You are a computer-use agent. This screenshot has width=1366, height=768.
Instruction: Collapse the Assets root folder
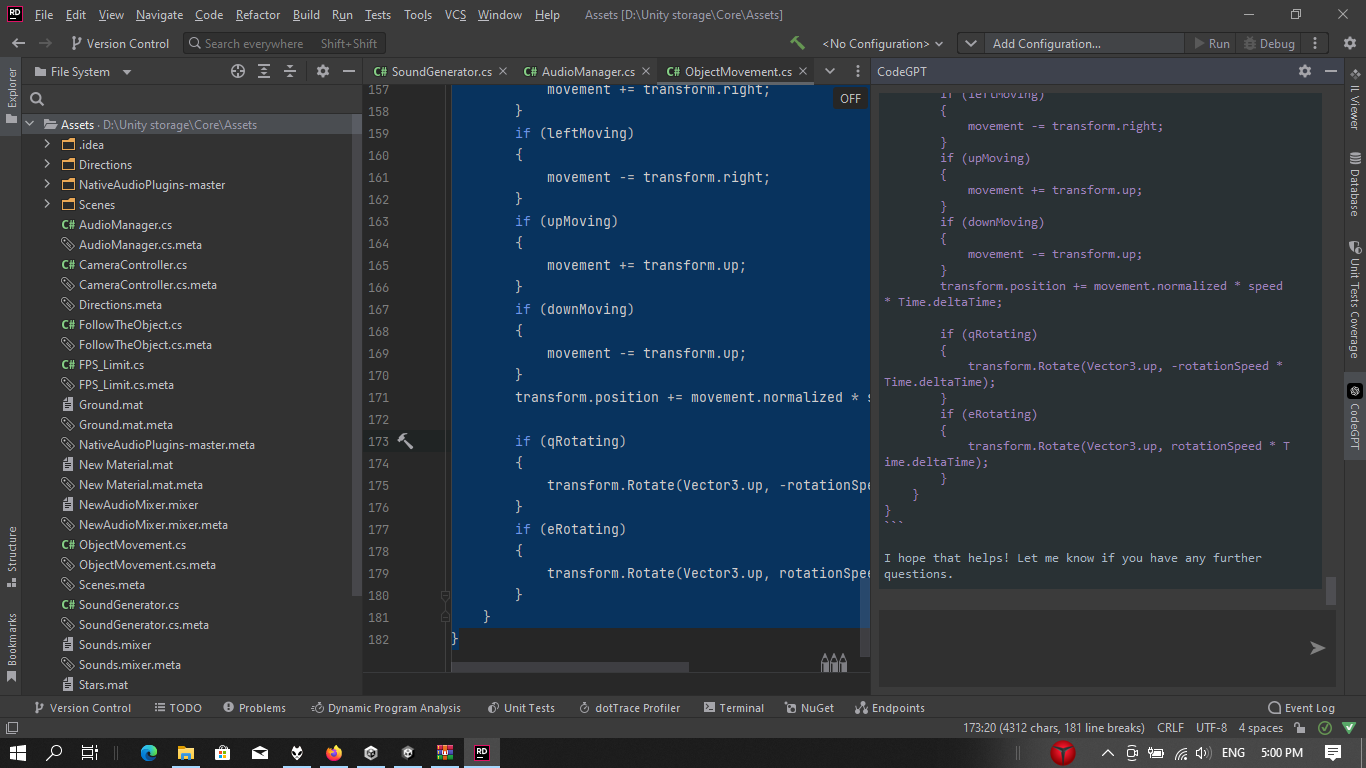30,125
